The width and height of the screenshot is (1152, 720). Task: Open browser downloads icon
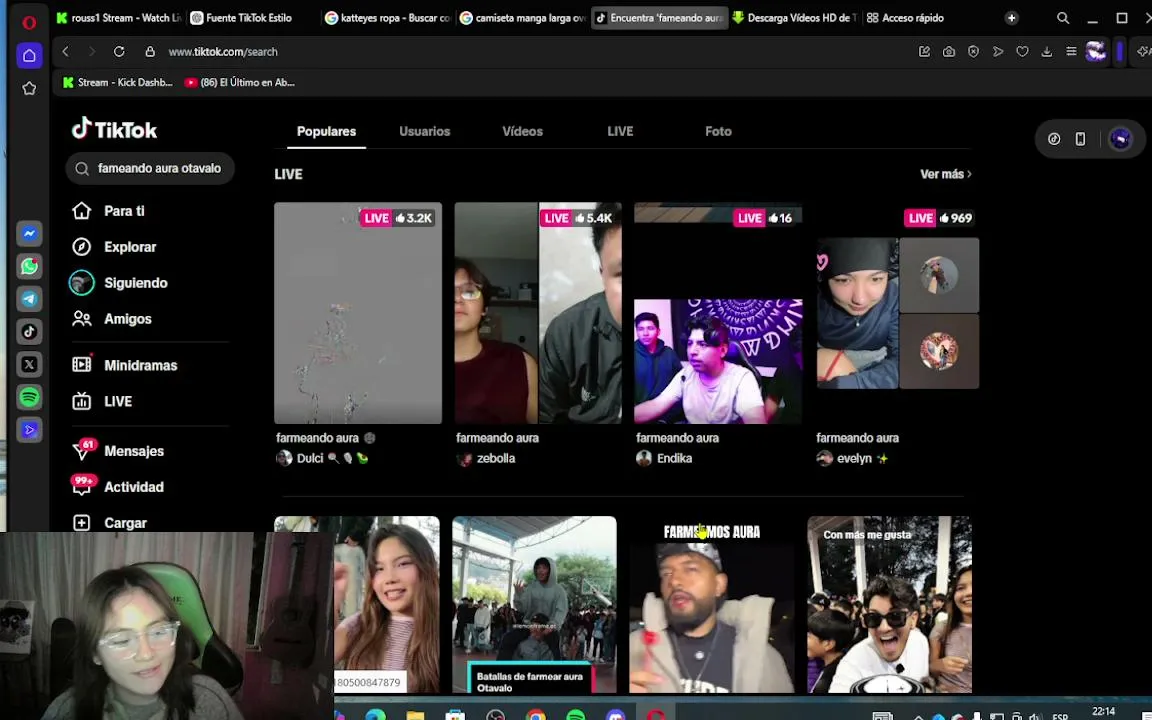pos(1047,51)
